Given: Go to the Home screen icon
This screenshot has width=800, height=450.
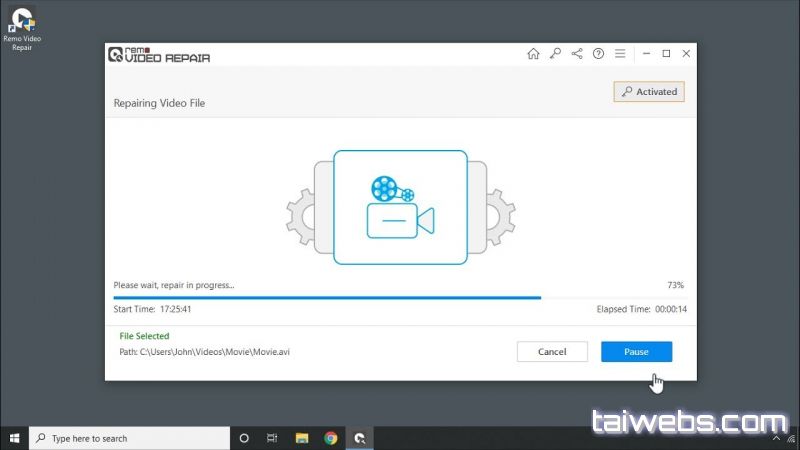Looking at the screenshot, I should click(533, 54).
